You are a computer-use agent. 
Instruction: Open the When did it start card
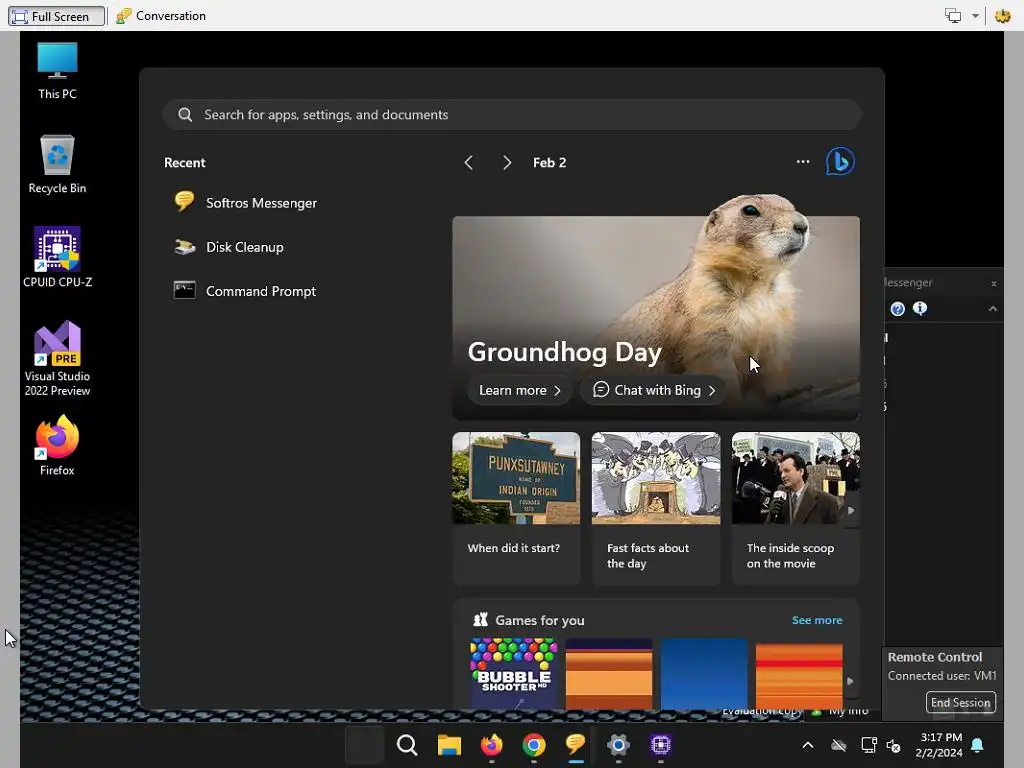pyautogui.click(x=516, y=507)
